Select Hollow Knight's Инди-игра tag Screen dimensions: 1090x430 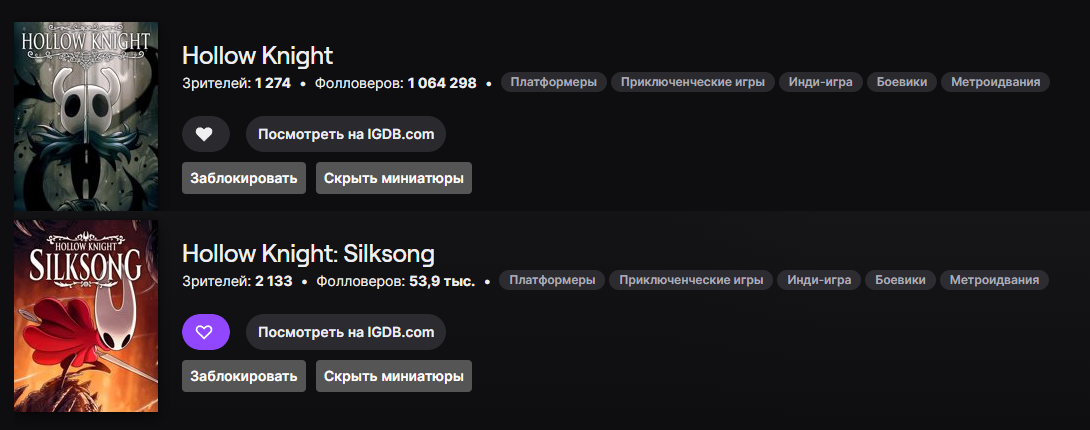pos(820,82)
